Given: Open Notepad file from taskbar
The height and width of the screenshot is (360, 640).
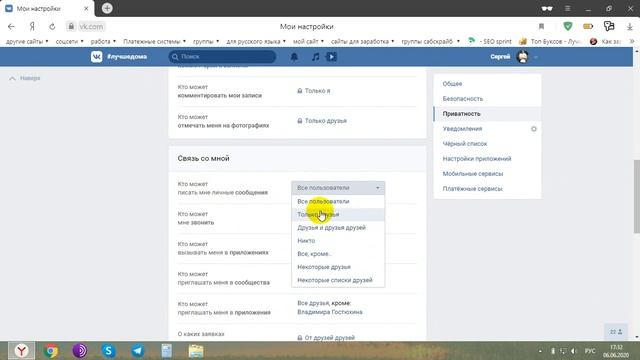Looking at the screenshot, I should (167, 351).
